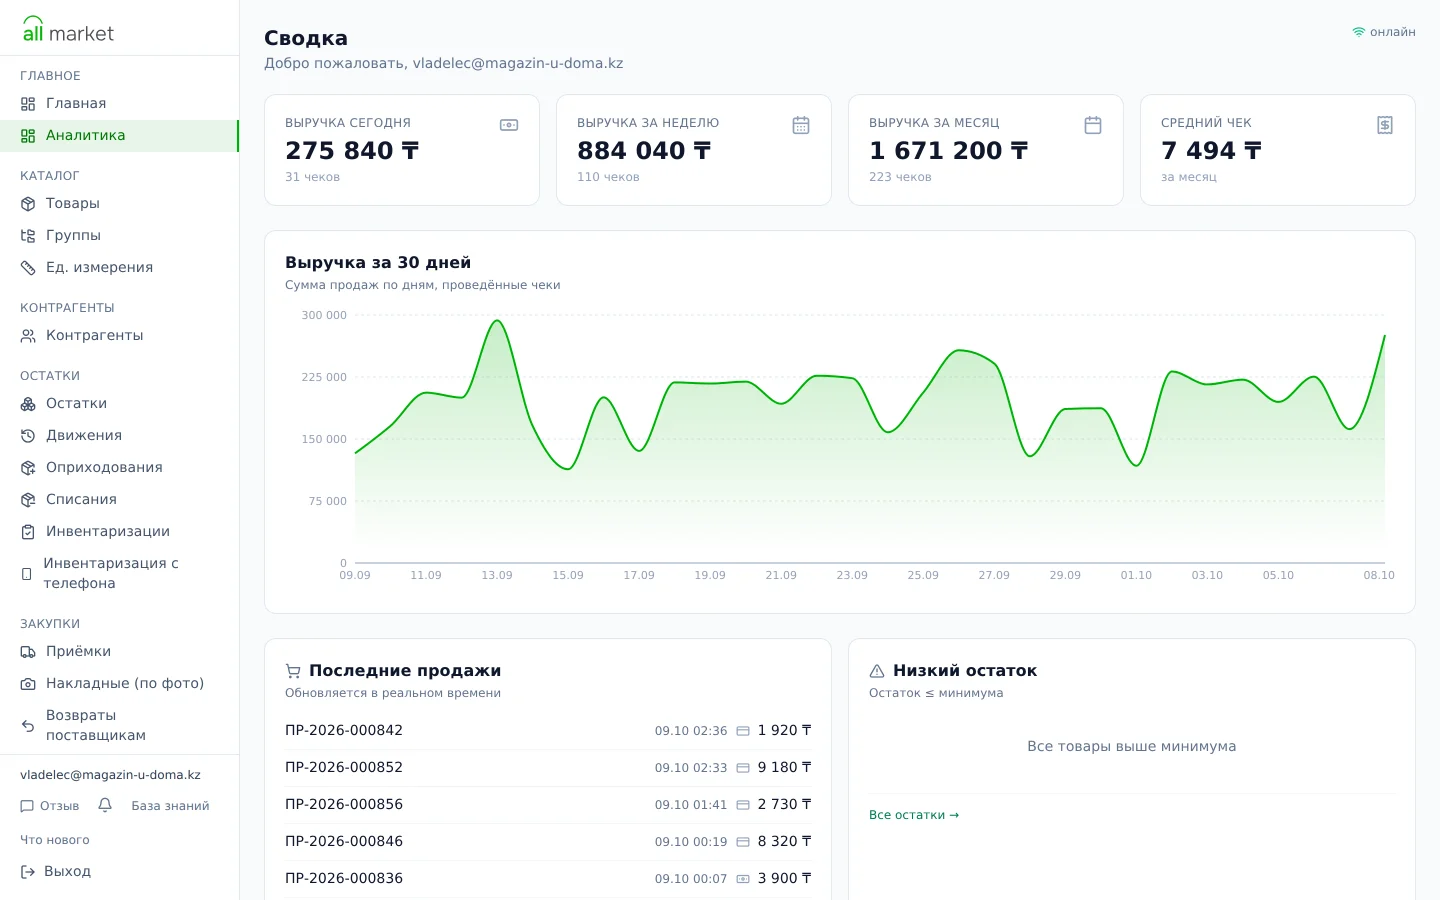This screenshot has width=1440, height=900.
Task: Go to Движения
Action: pyautogui.click(x=119, y=436)
